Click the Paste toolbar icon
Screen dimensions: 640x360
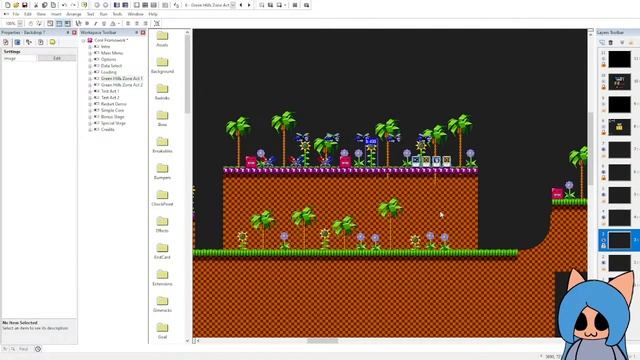point(53,5)
